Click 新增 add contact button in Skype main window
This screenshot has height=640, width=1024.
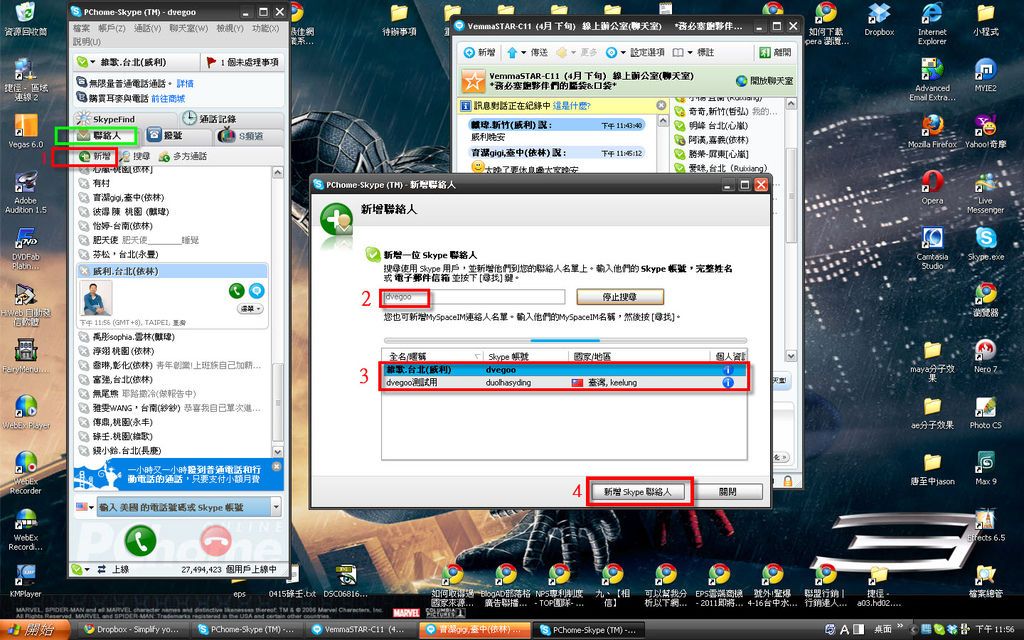pos(95,156)
